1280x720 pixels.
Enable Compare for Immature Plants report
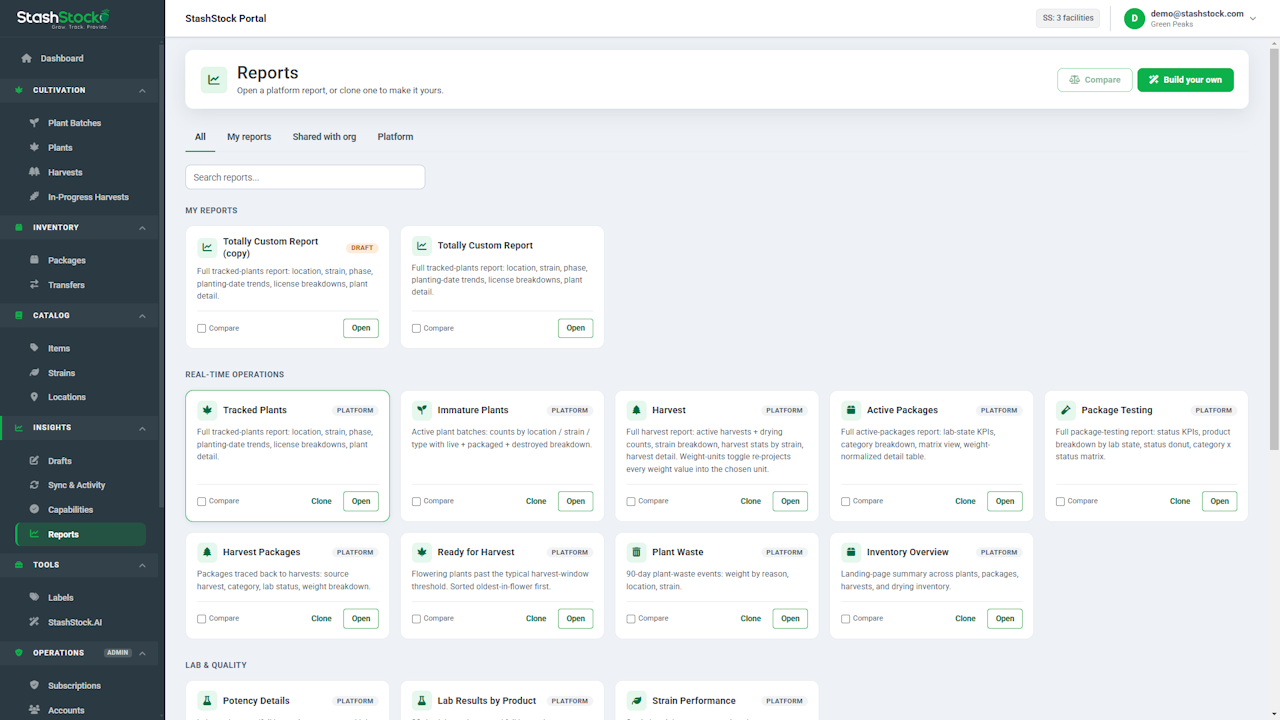pyautogui.click(x=417, y=501)
